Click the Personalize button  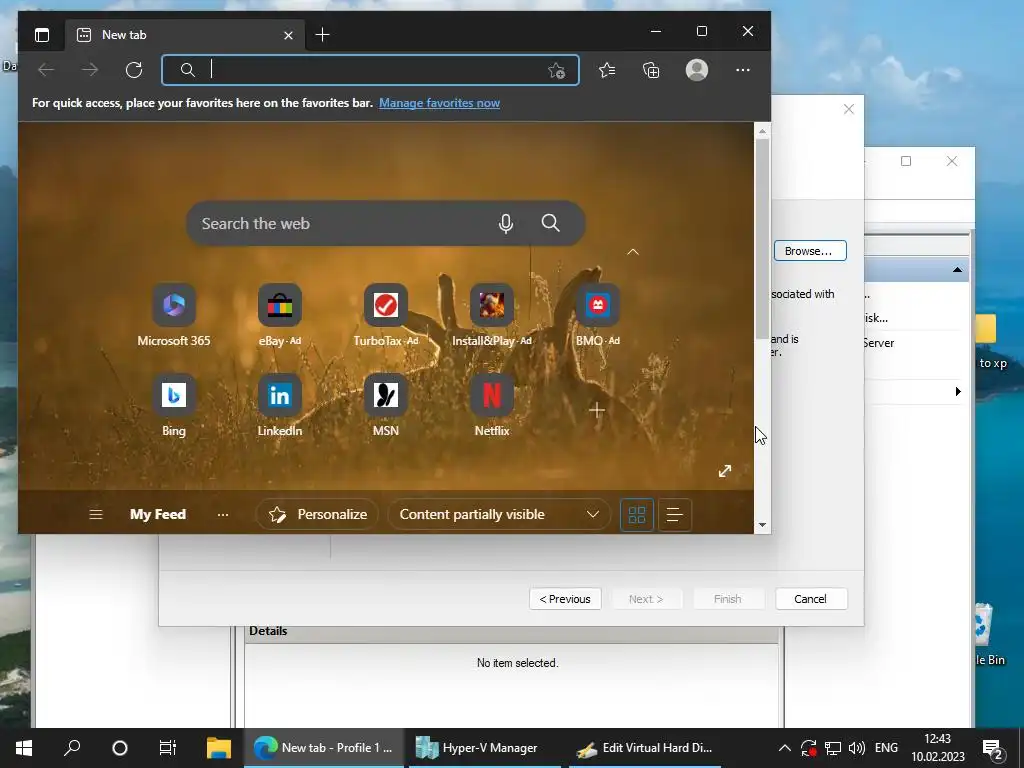coord(317,515)
